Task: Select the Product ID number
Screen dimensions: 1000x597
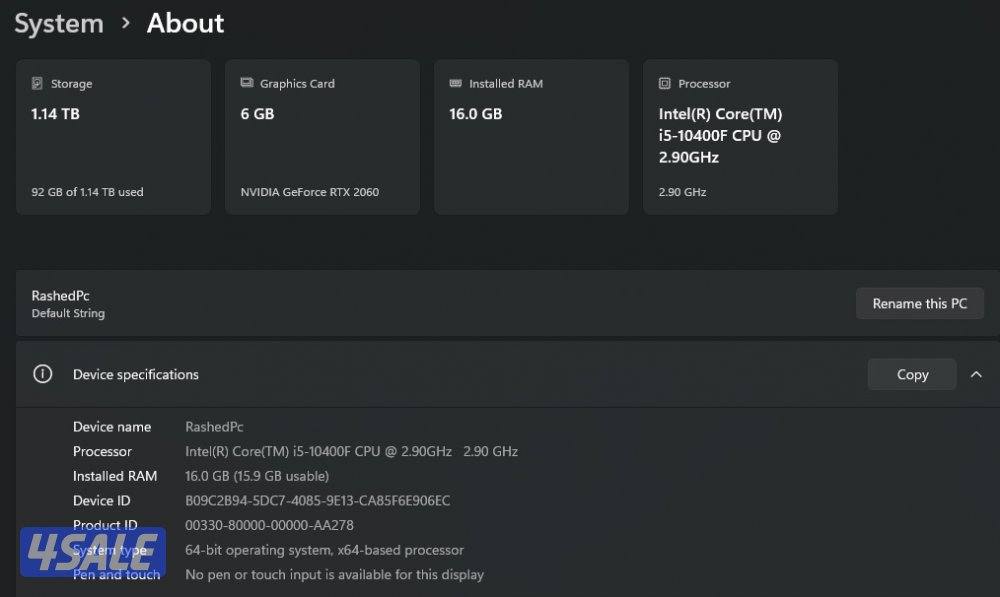Action: point(269,525)
